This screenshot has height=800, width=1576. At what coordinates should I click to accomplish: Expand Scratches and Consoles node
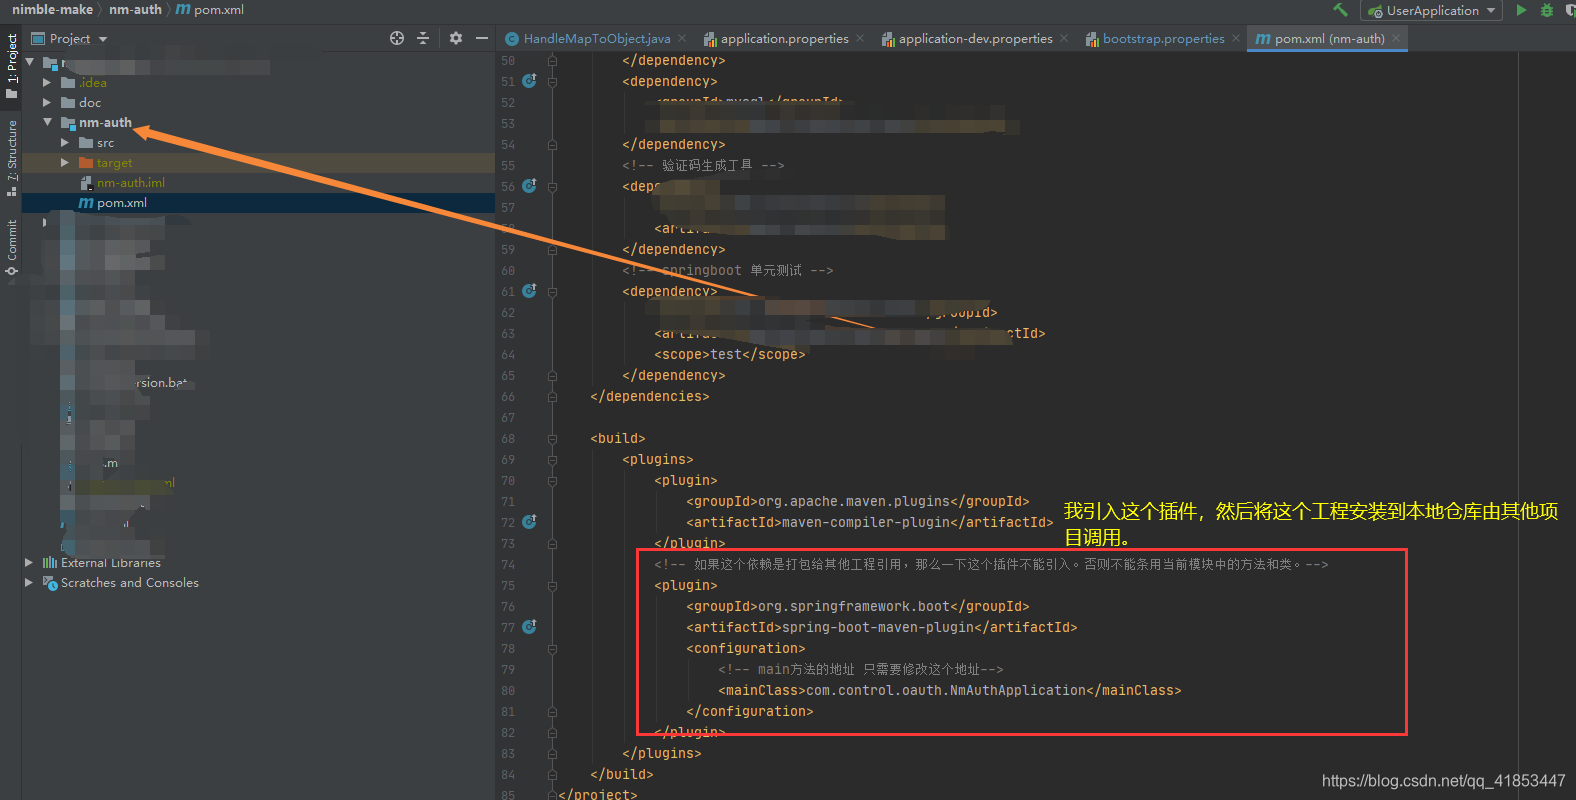[x=29, y=583]
